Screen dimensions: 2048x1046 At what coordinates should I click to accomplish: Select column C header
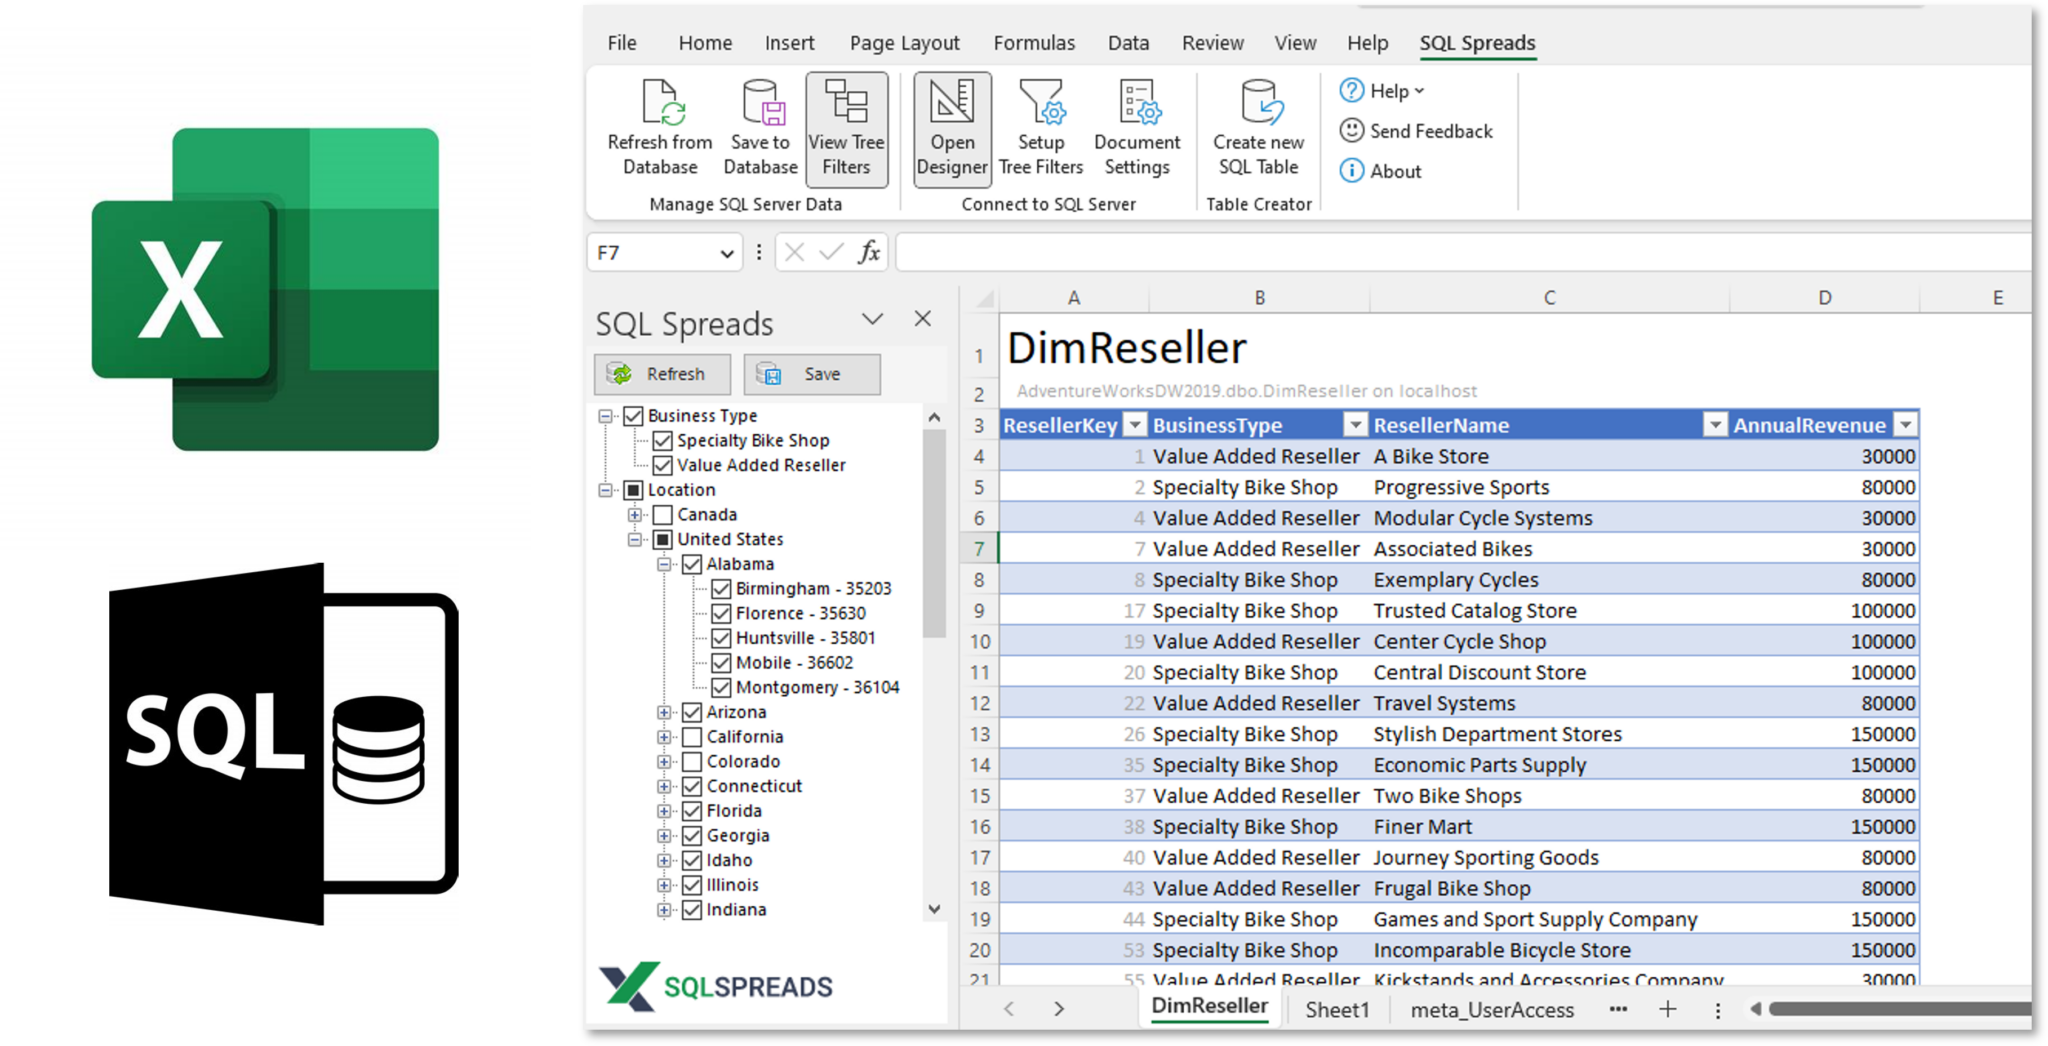tap(1549, 298)
